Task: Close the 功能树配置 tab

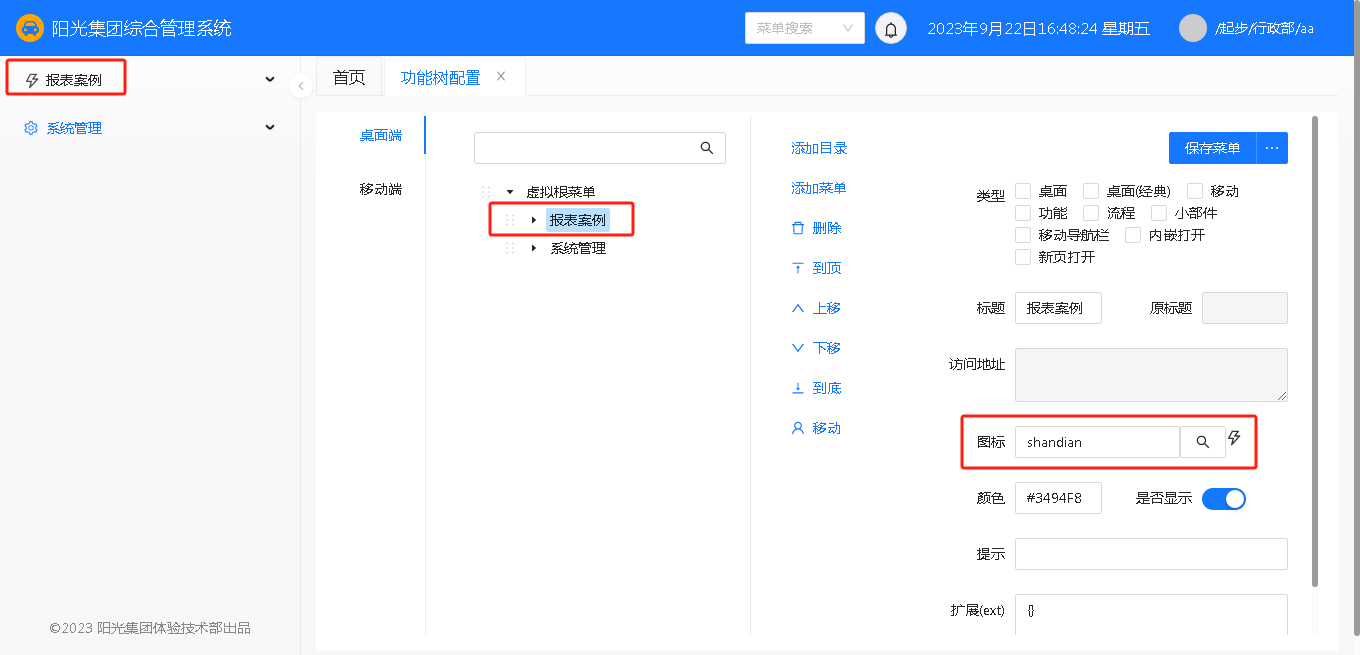Action: (501, 76)
